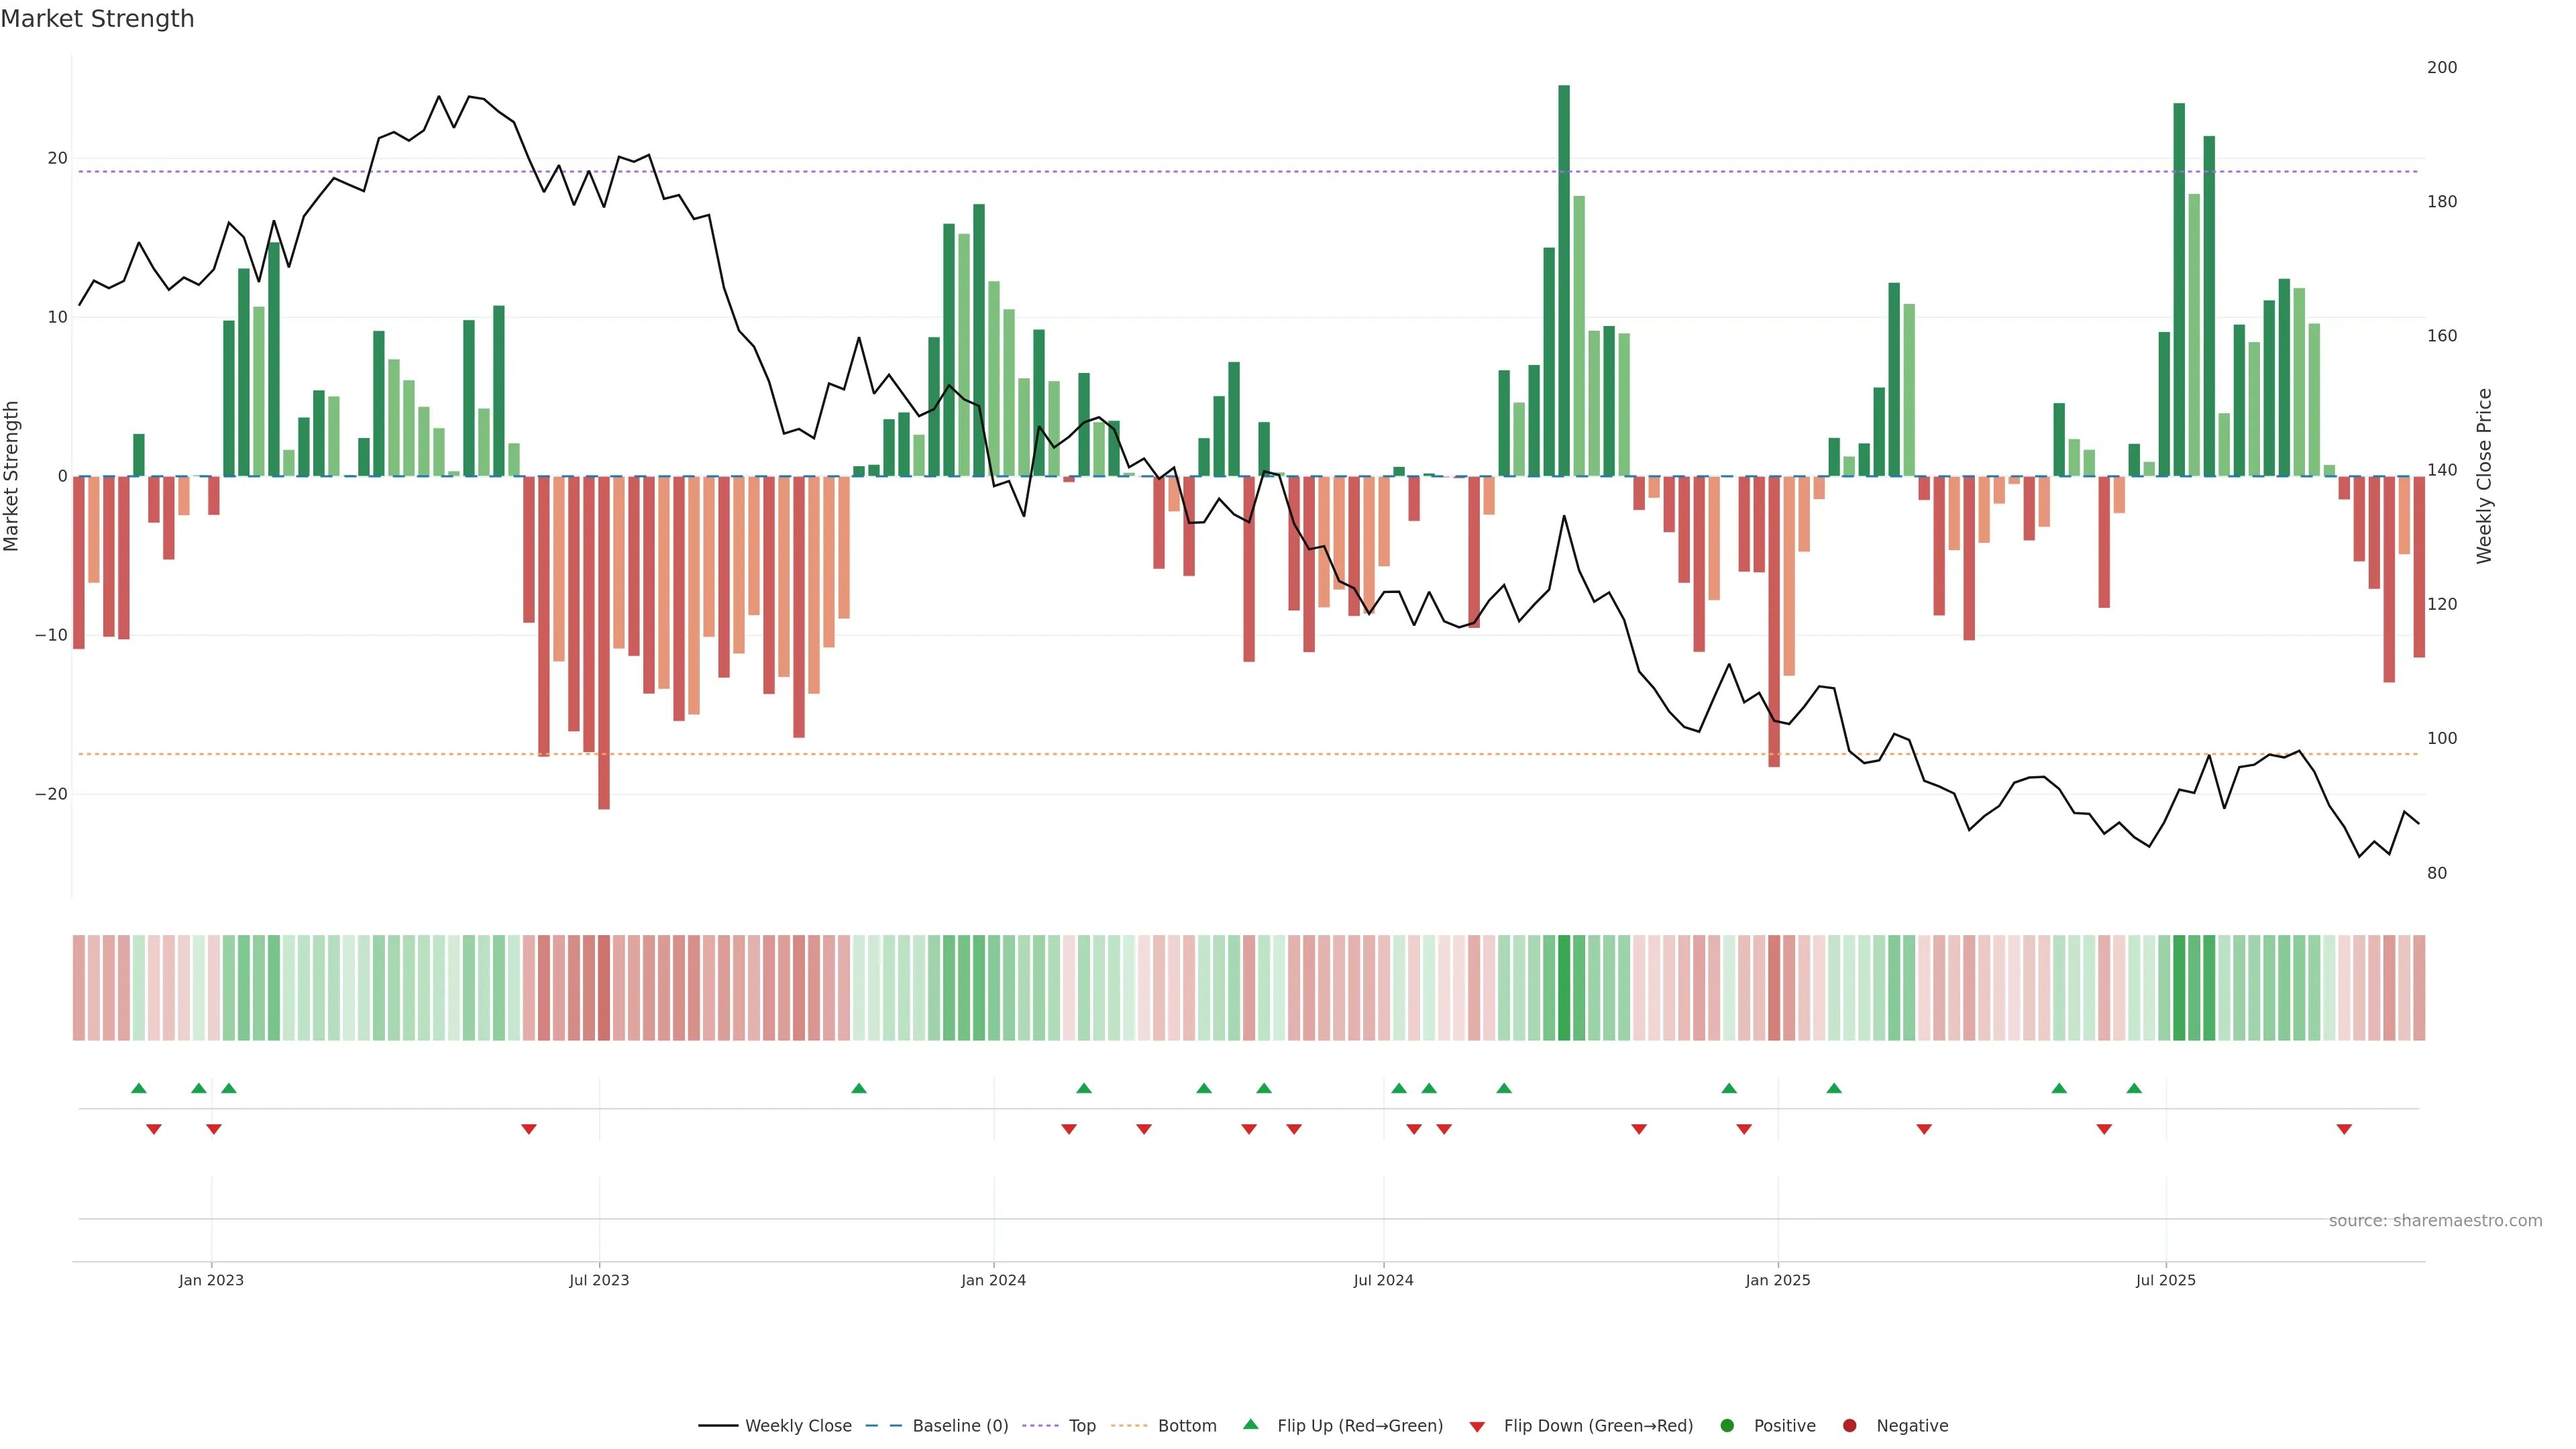The image size is (2576, 1449).
Task: Open the source: sharemaestro.com text
Action: coord(2435,1221)
